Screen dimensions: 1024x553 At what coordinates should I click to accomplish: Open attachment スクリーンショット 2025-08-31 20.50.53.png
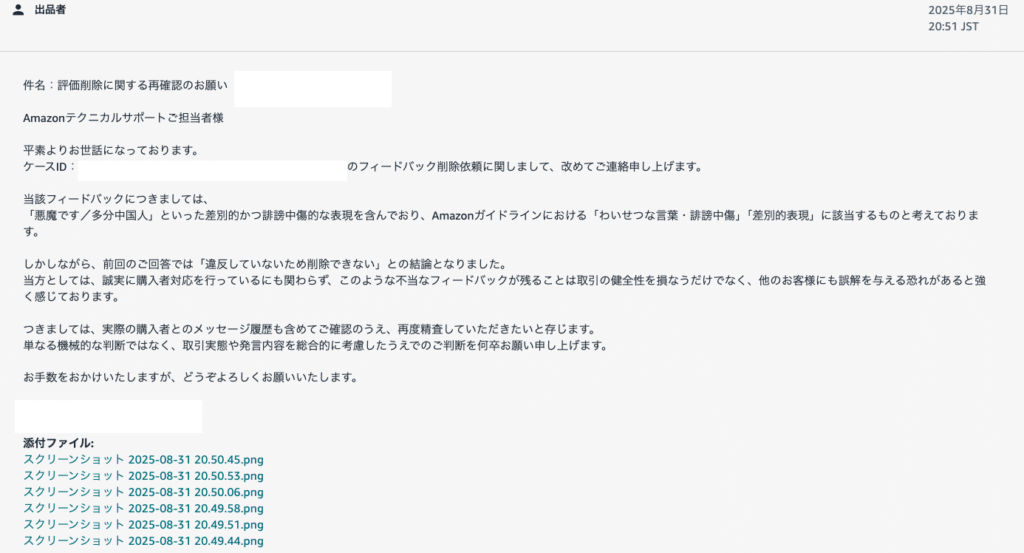pos(144,476)
